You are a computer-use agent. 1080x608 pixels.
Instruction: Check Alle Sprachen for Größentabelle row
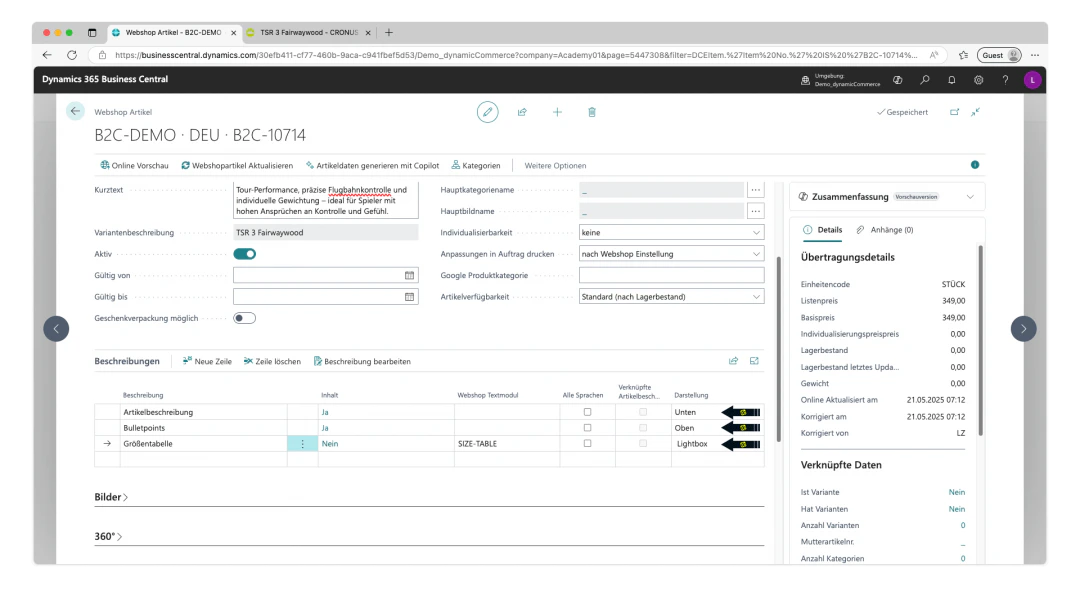tap(588, 443)
